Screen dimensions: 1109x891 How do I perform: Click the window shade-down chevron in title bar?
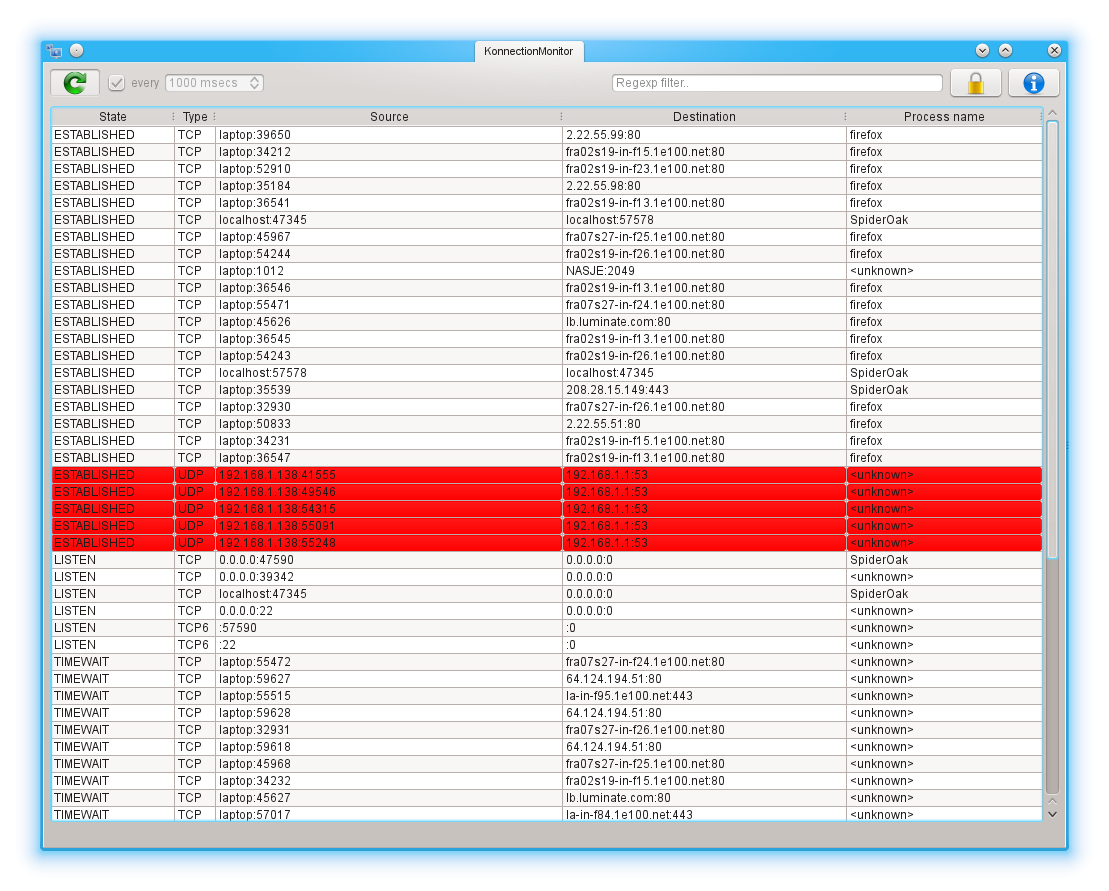[982, 50]
